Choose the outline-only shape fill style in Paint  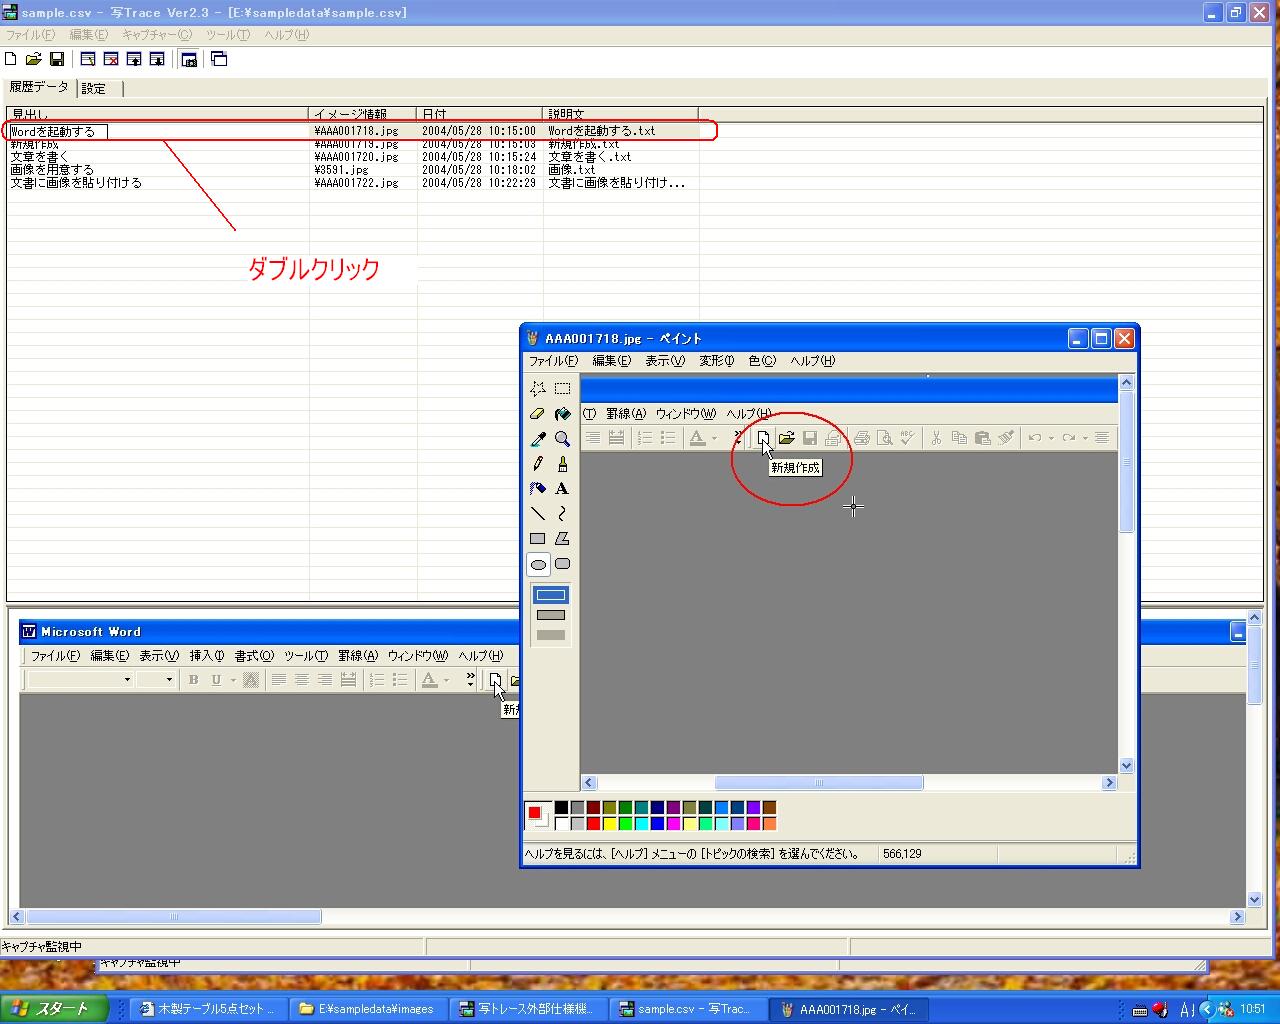click(551, 595)
